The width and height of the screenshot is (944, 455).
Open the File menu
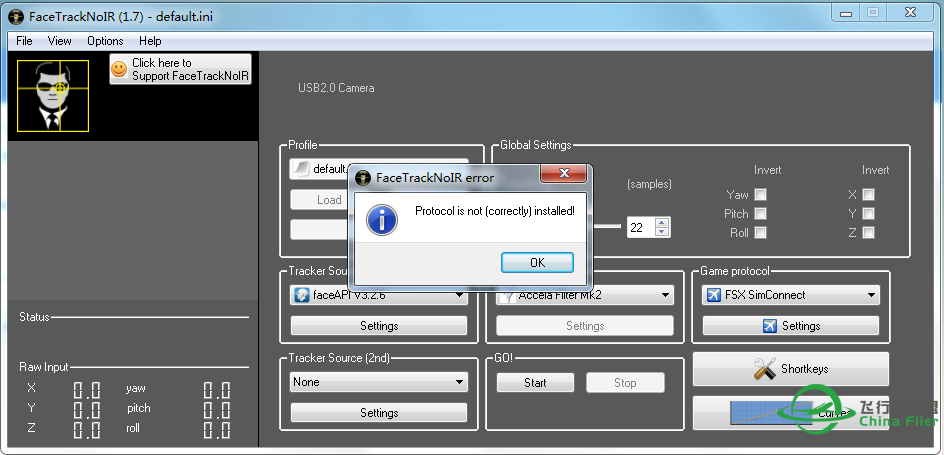point(24,41)
